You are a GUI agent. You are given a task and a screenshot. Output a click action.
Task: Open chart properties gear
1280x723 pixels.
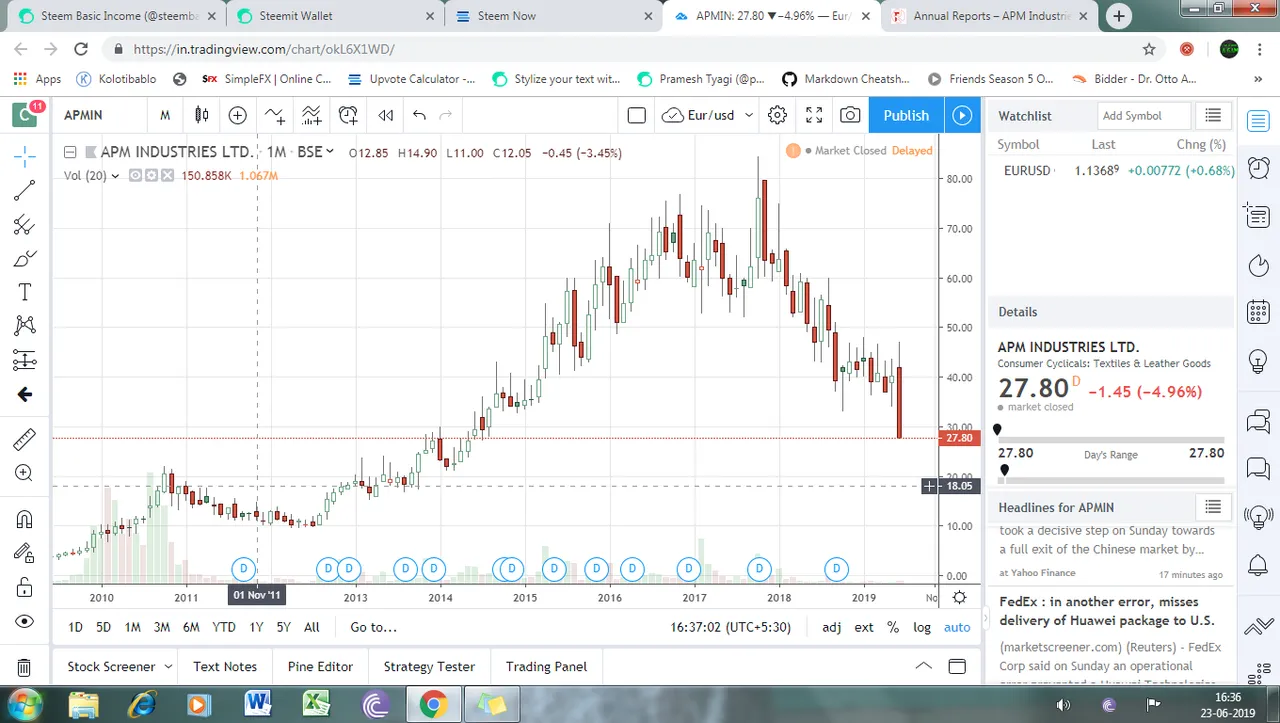(x=777, y=115)
